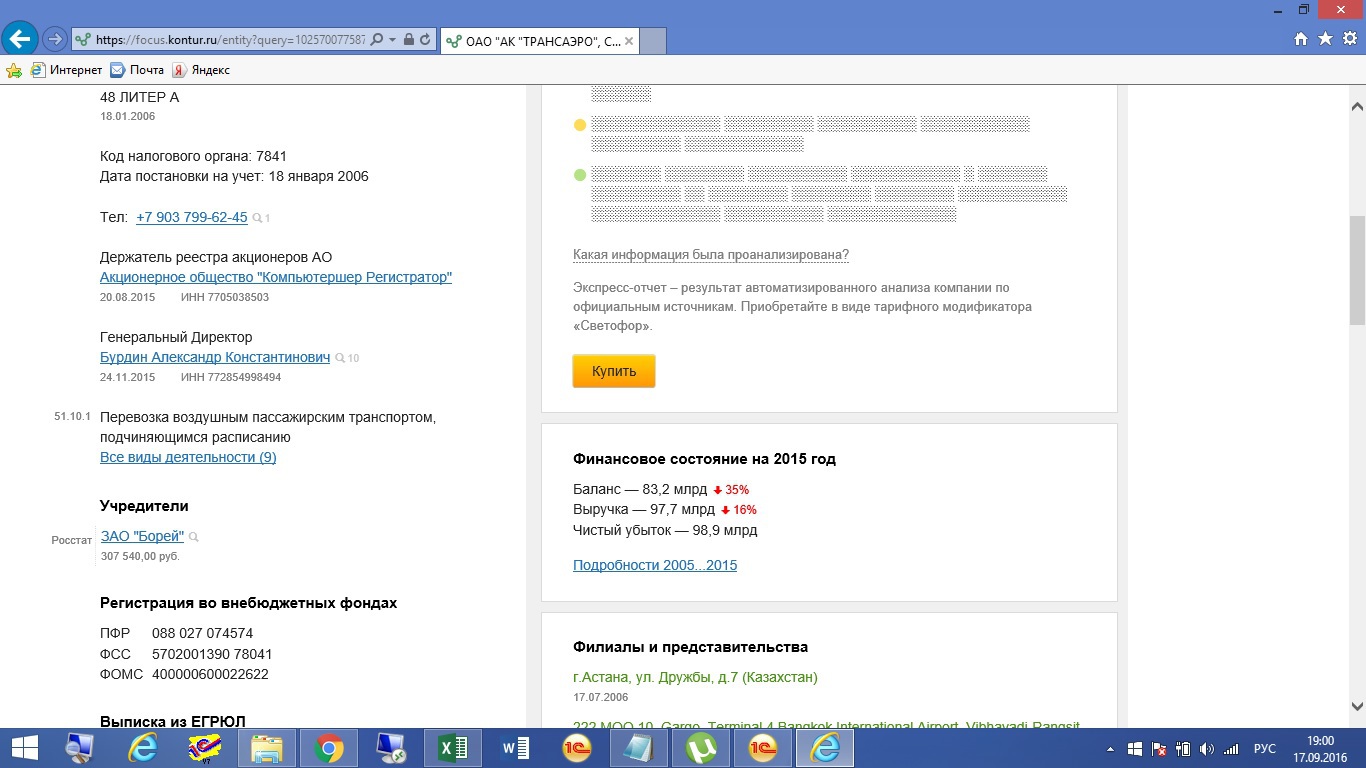Click the orange Купить button
Image resolution: width=1366 pixels, height=768 pixels.
point(614,371)
